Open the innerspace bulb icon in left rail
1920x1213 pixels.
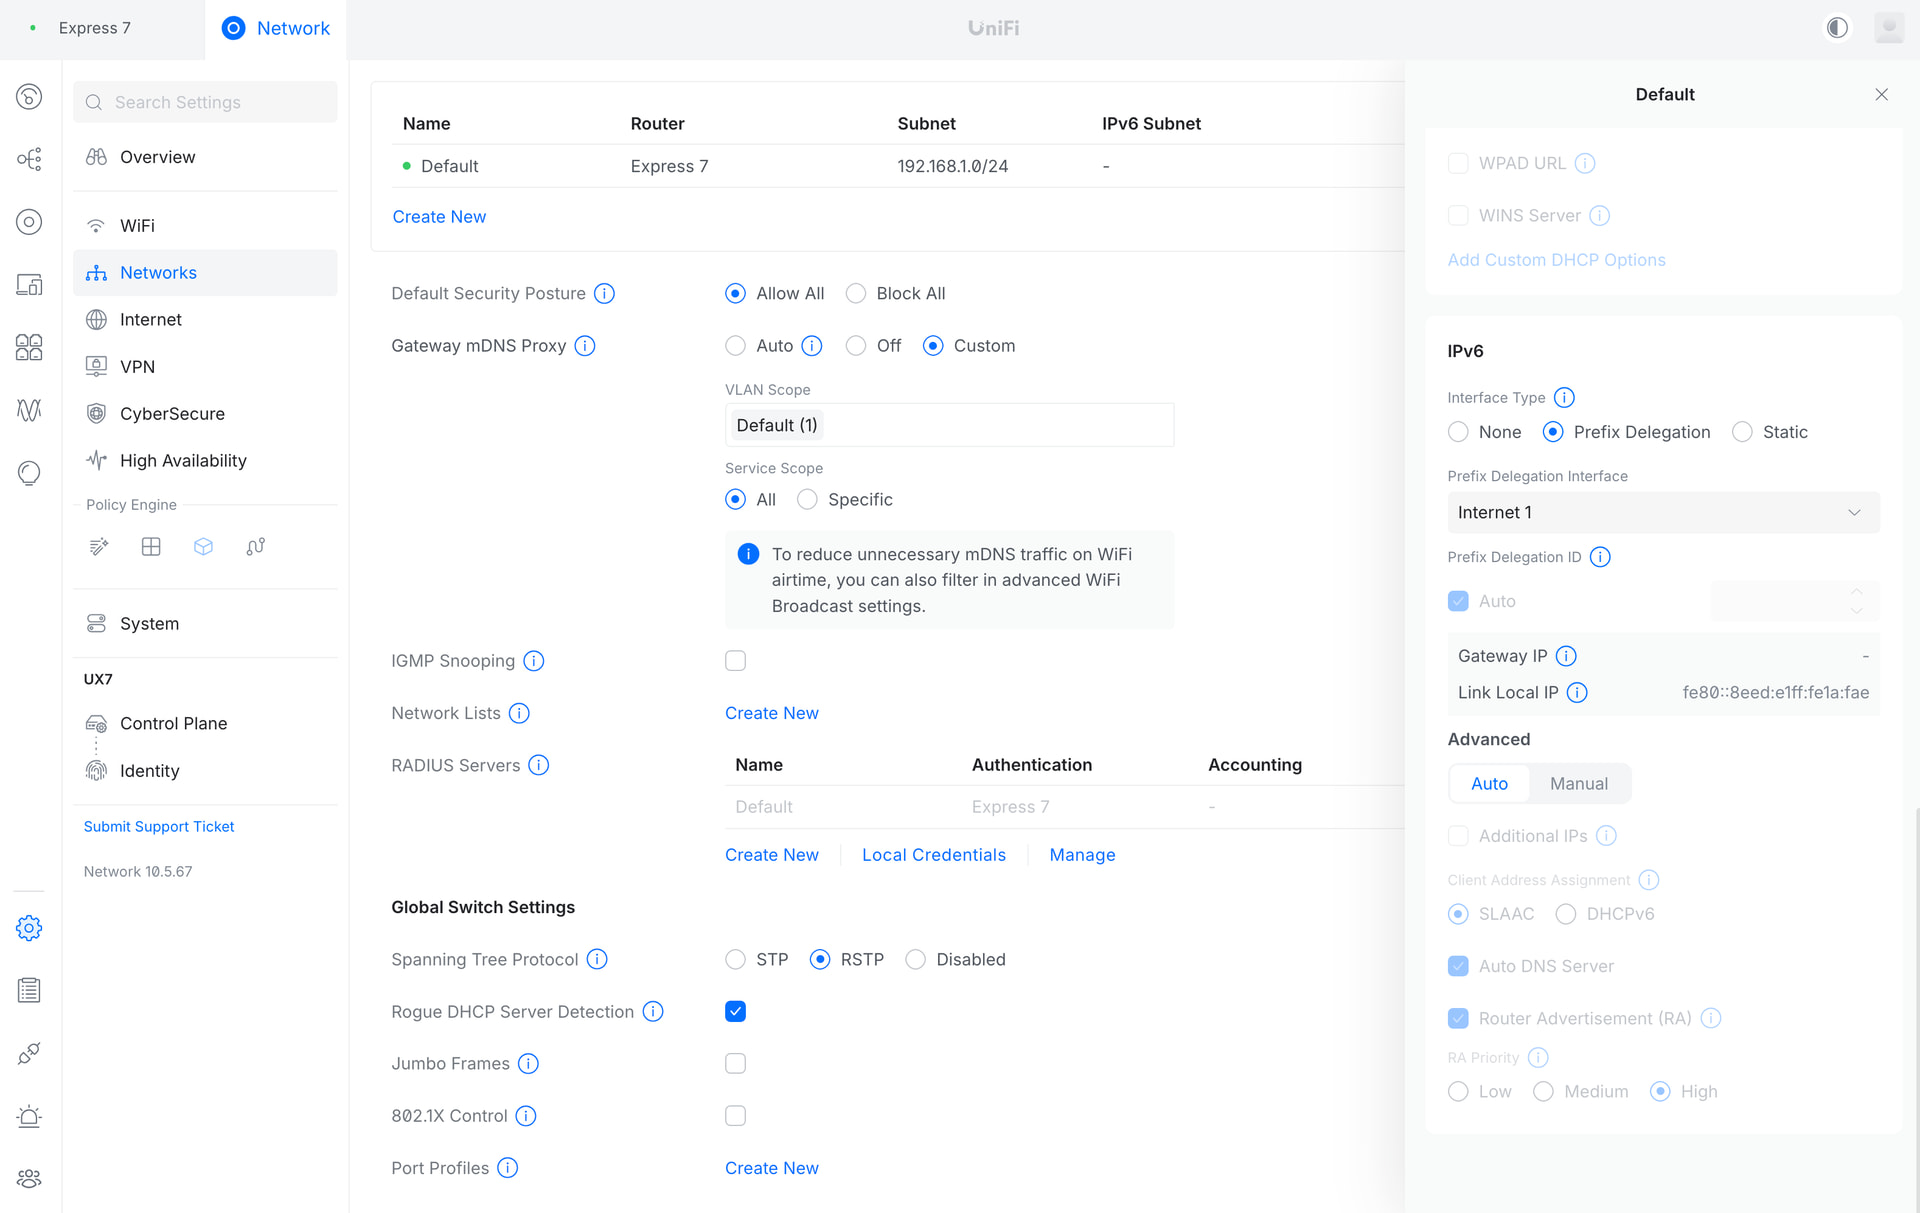point(29,473)
